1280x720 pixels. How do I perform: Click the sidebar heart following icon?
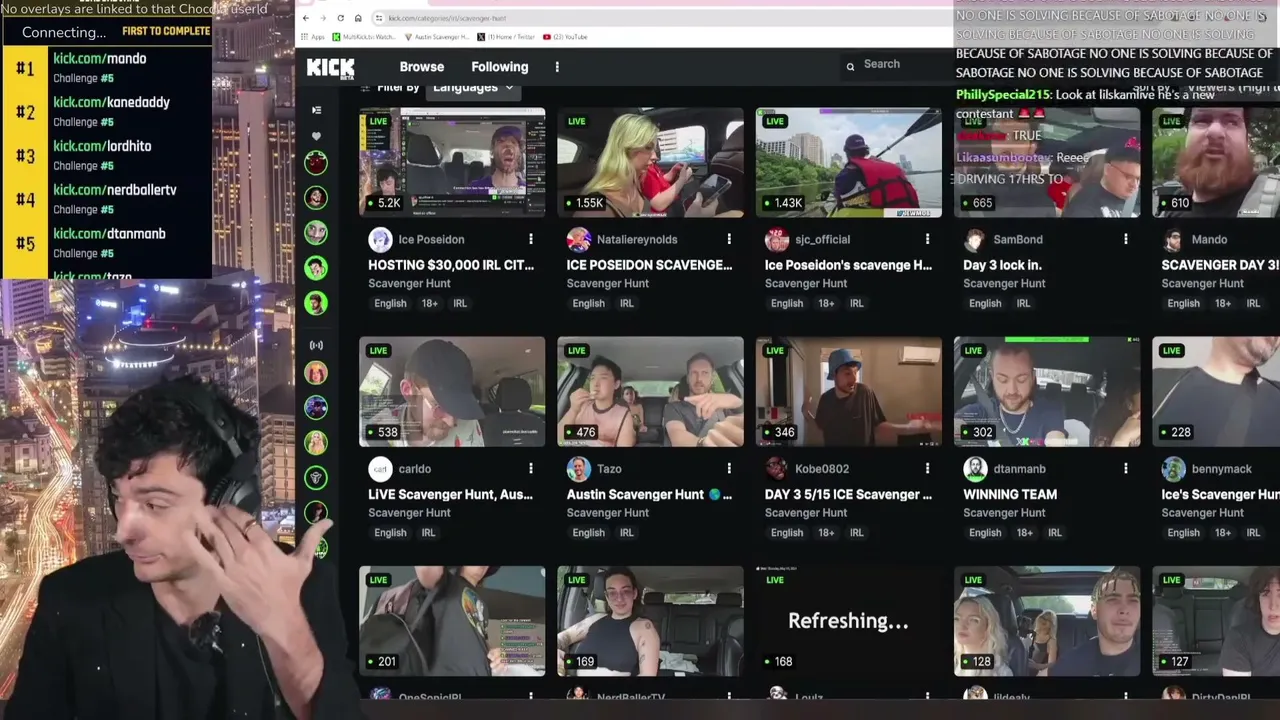tap(316, 136)
